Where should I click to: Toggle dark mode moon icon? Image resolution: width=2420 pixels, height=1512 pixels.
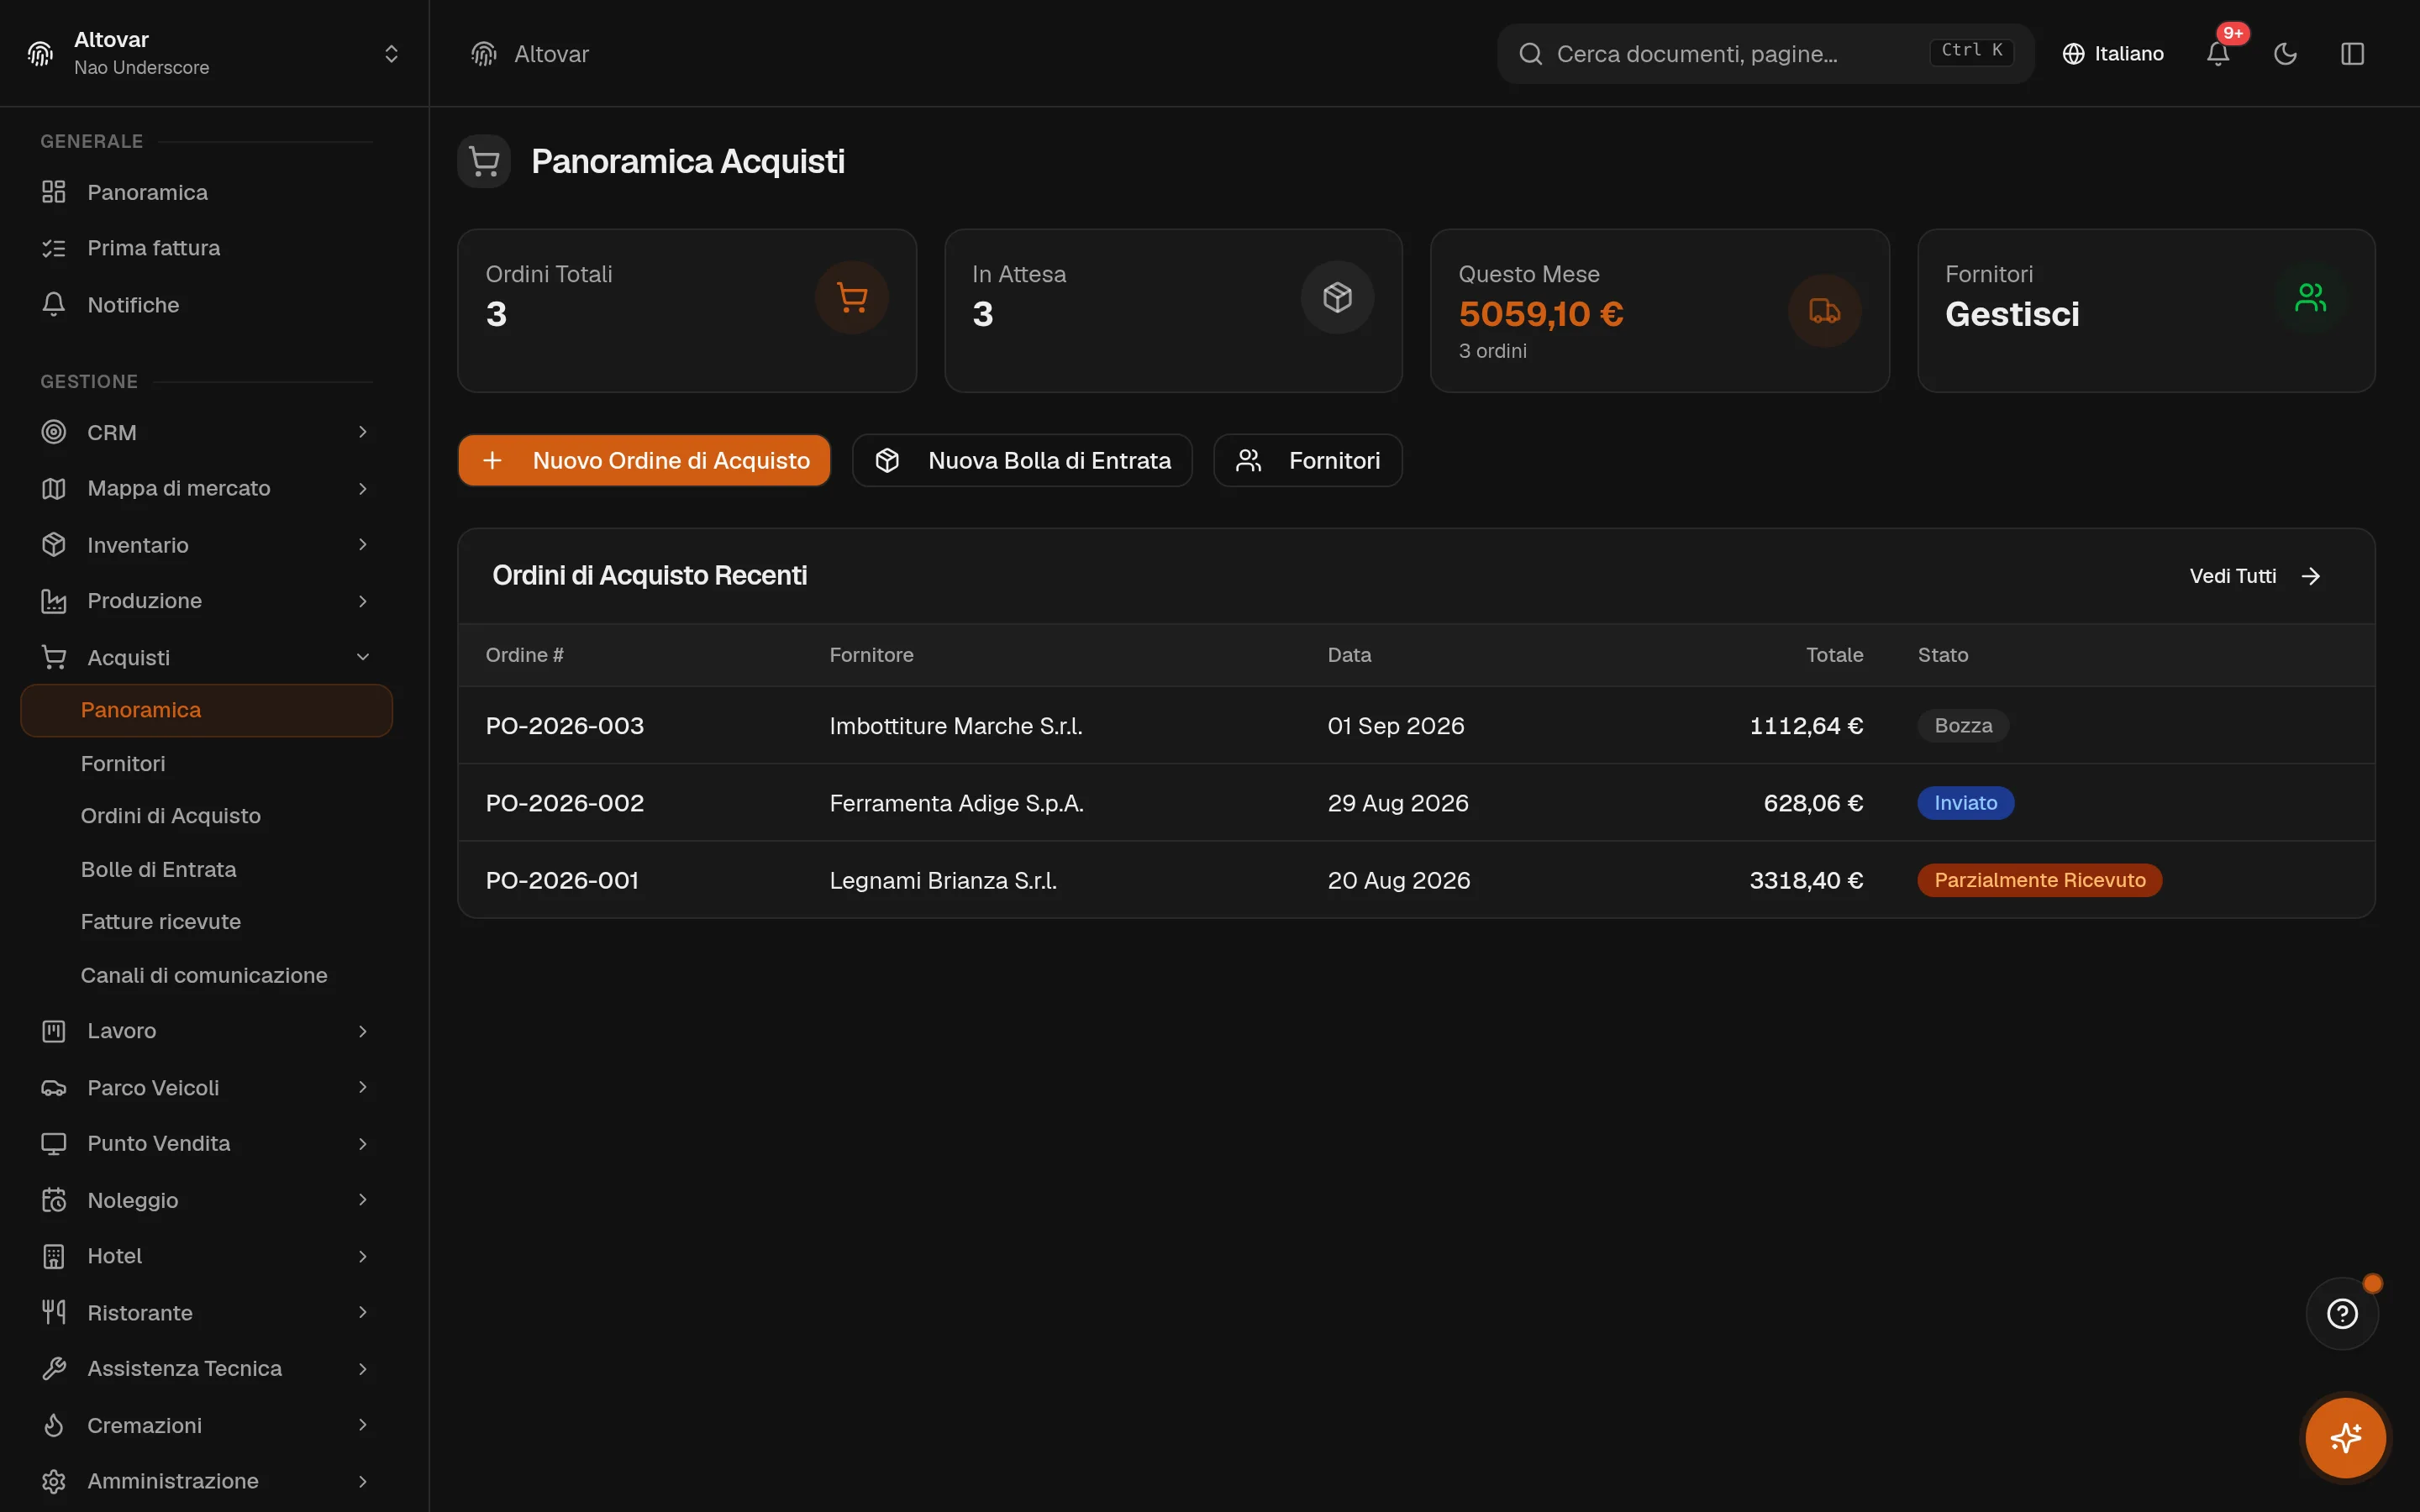pos(2285,54)
